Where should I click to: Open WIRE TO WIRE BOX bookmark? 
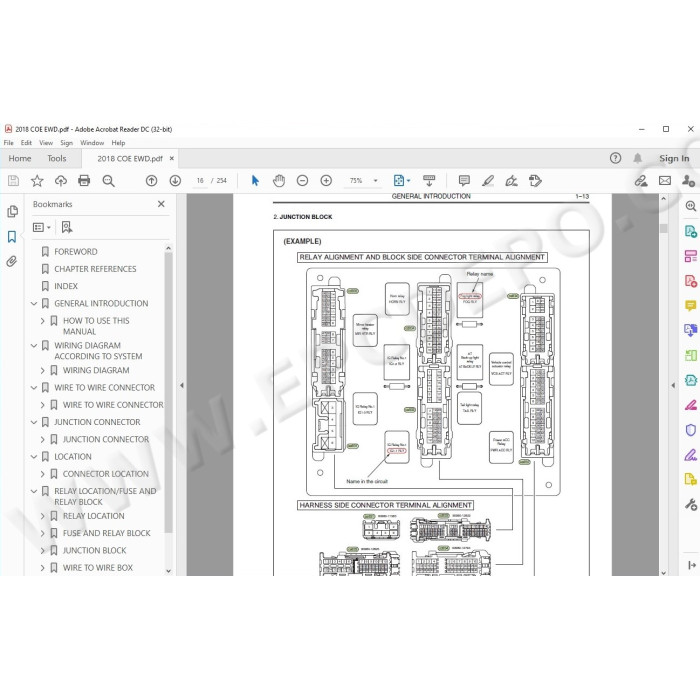(97, 568)
